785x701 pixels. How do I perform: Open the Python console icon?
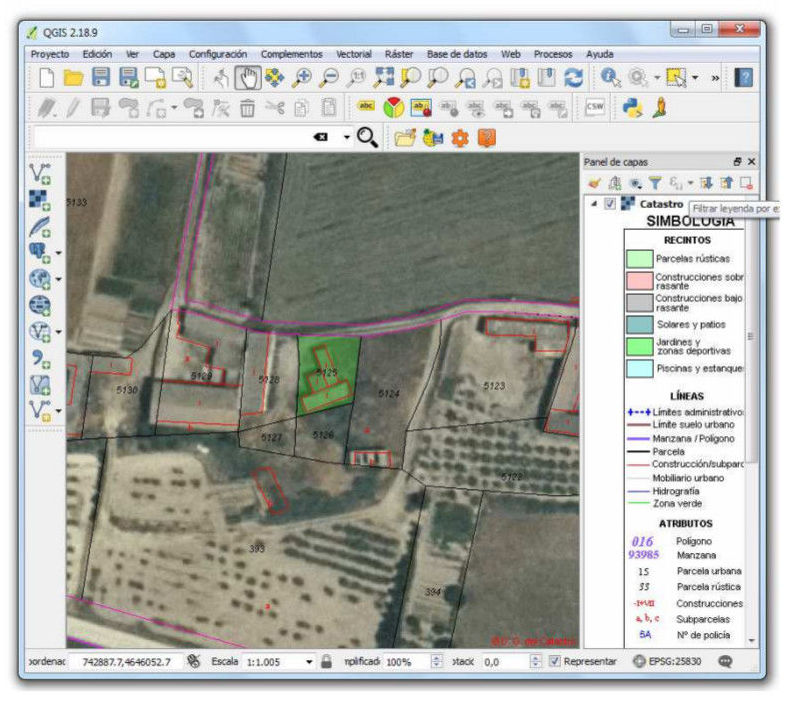coord(632,107)
